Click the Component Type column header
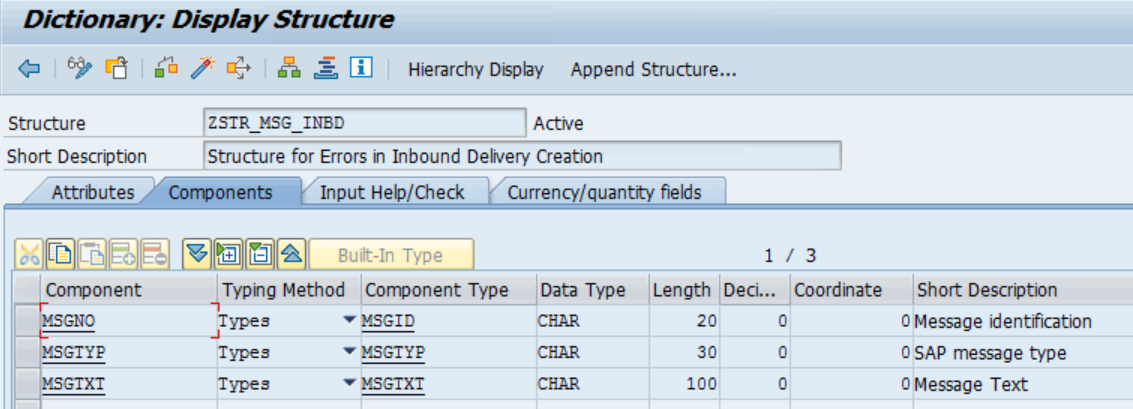 click(x=449, y=290)
